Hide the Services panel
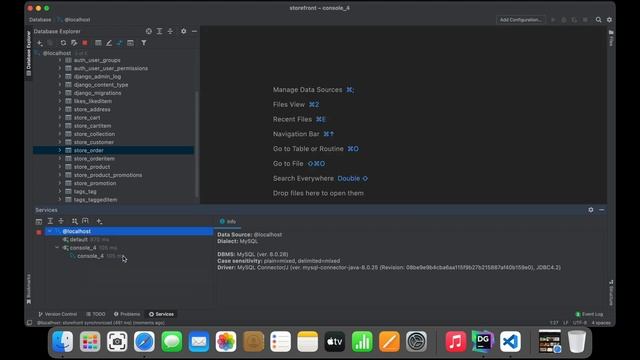 click(x=602, y=210)
